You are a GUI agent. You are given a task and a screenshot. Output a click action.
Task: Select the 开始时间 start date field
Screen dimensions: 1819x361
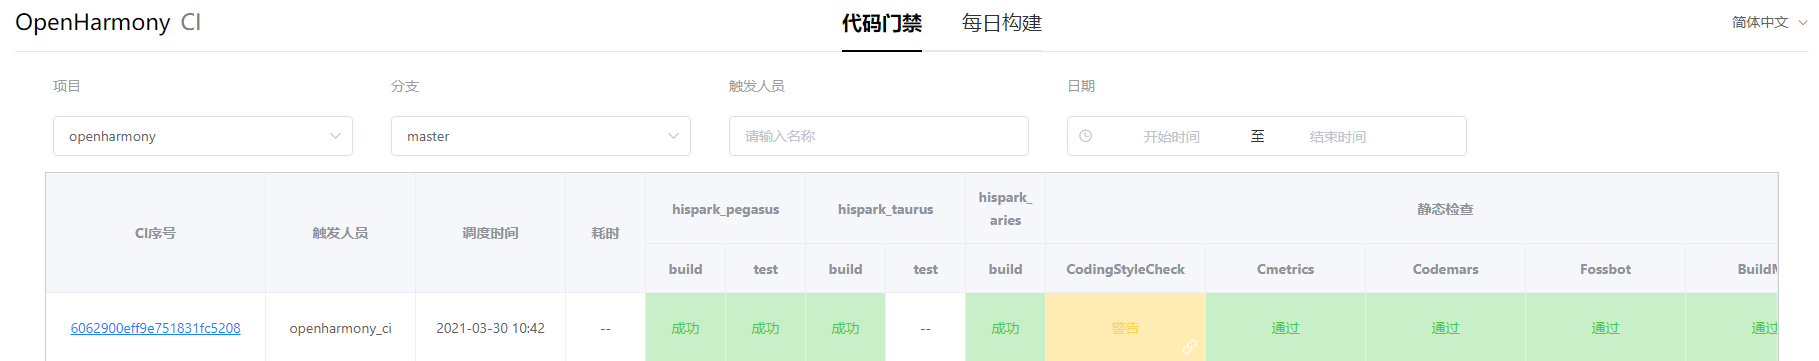tap(1171, 137)
